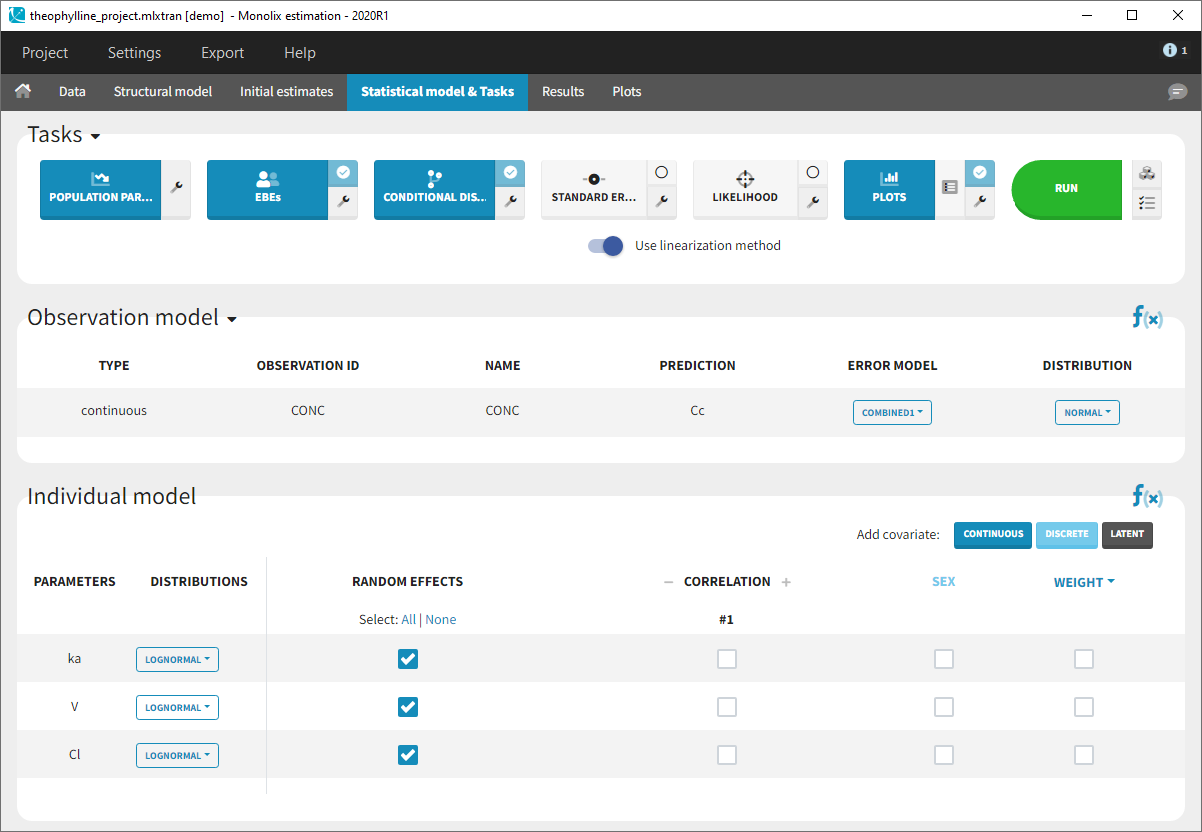
Task: Click the scenario checklist icon beside Run
Action: [x=1147, y=203]
